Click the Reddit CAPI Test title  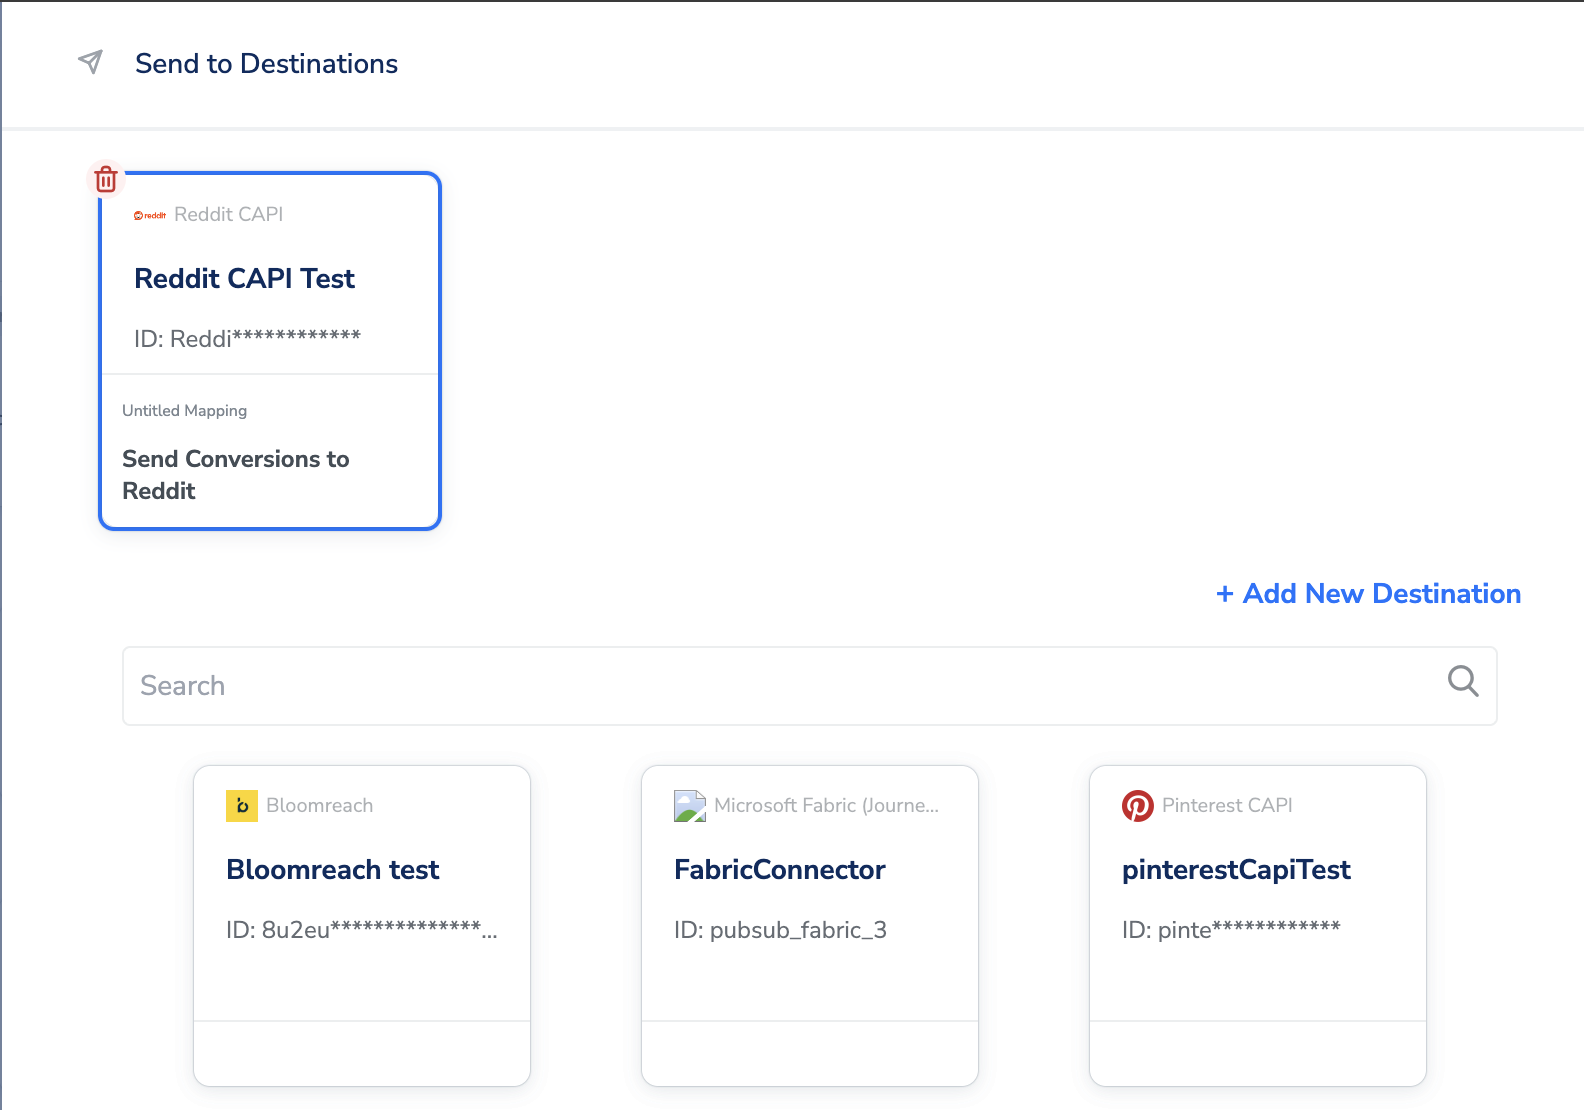click(x=245, y=279)
